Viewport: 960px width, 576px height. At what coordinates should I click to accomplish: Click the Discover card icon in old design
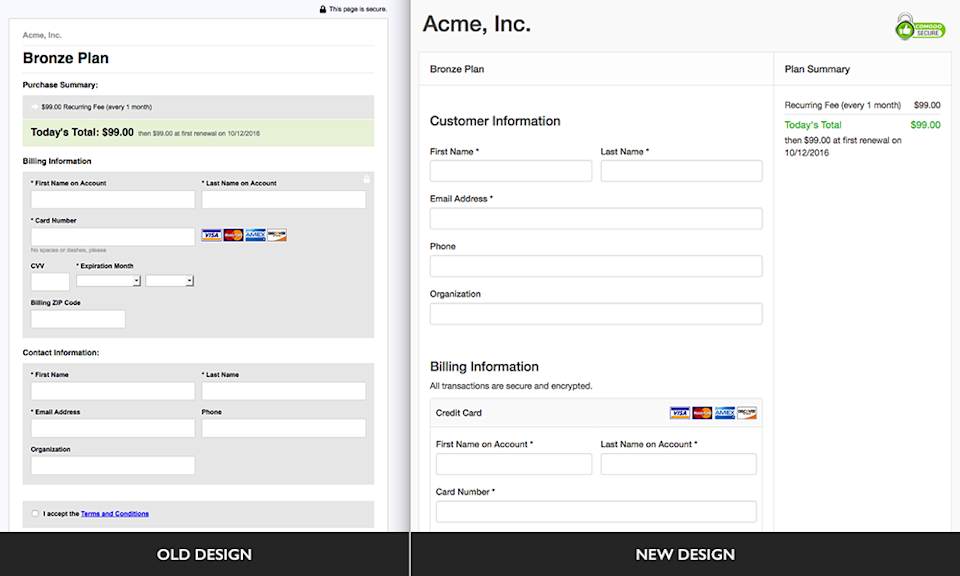[x=277, y=235]
